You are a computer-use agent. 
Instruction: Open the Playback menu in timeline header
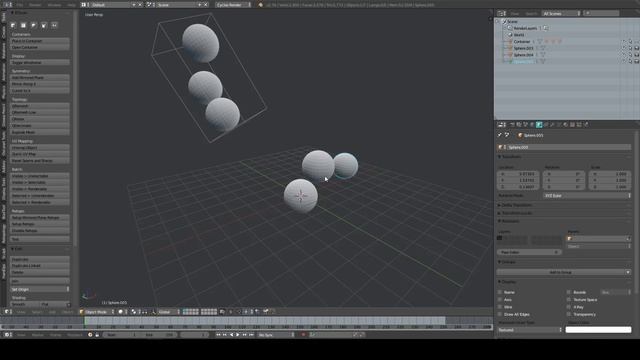coord(75,335)
